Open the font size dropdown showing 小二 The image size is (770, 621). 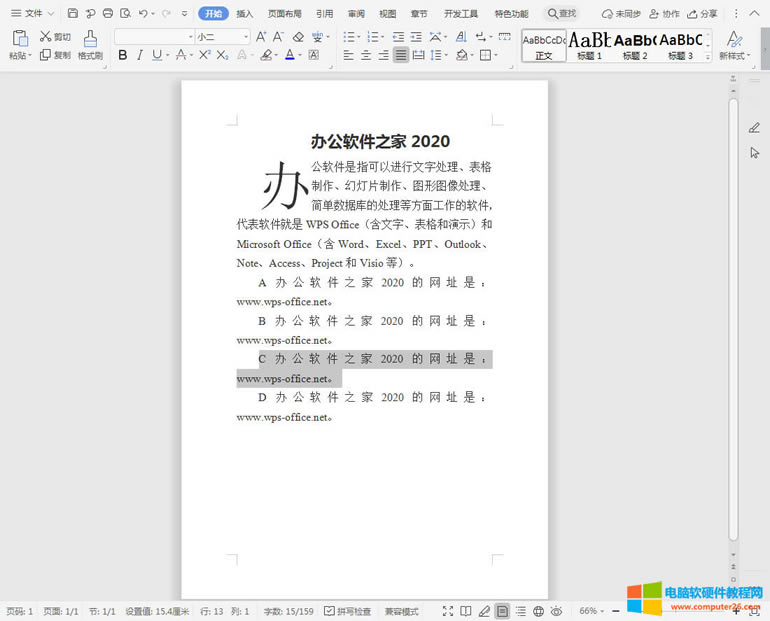[222, 36]
